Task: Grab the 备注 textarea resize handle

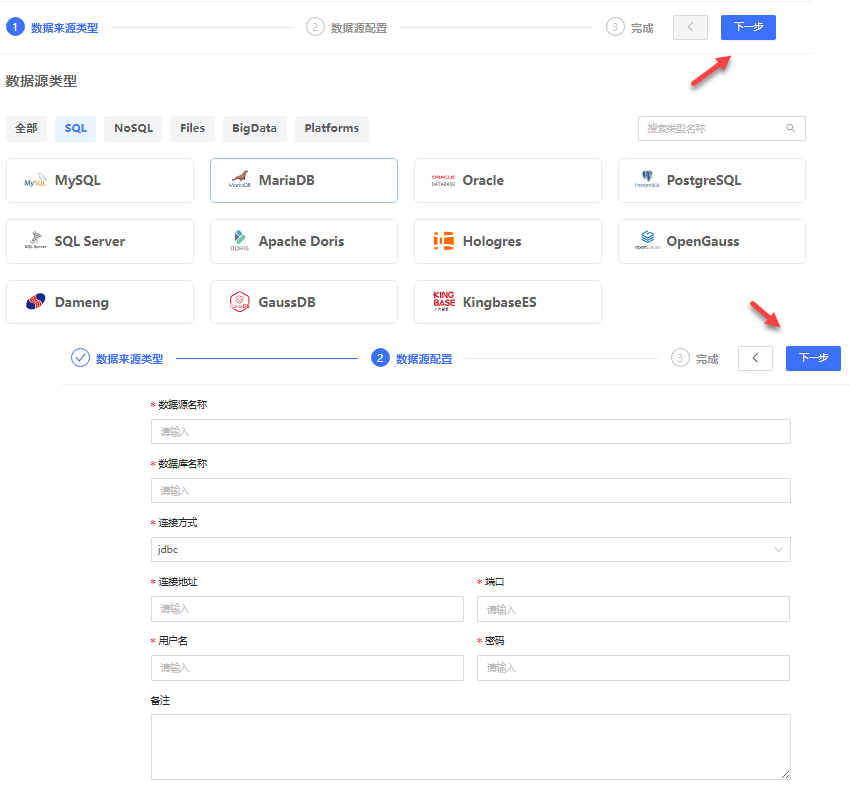Action: click(785, 775)
